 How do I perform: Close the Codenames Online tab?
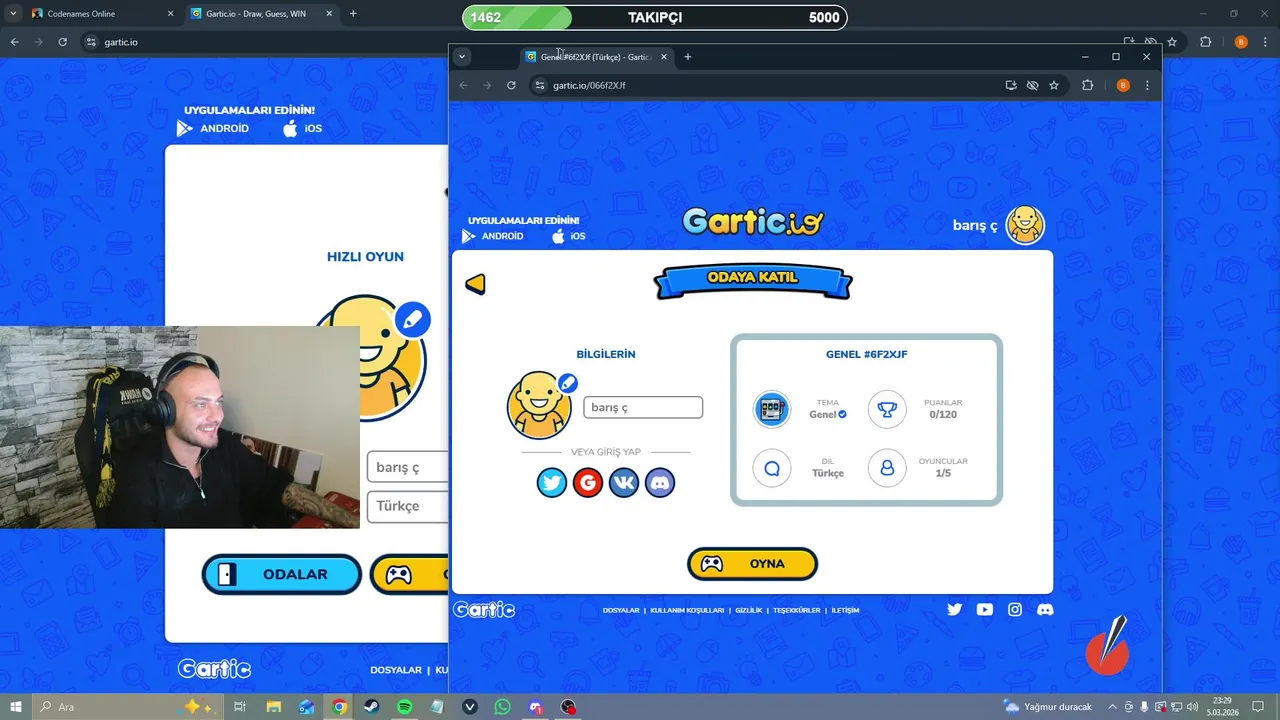point(170,14)
